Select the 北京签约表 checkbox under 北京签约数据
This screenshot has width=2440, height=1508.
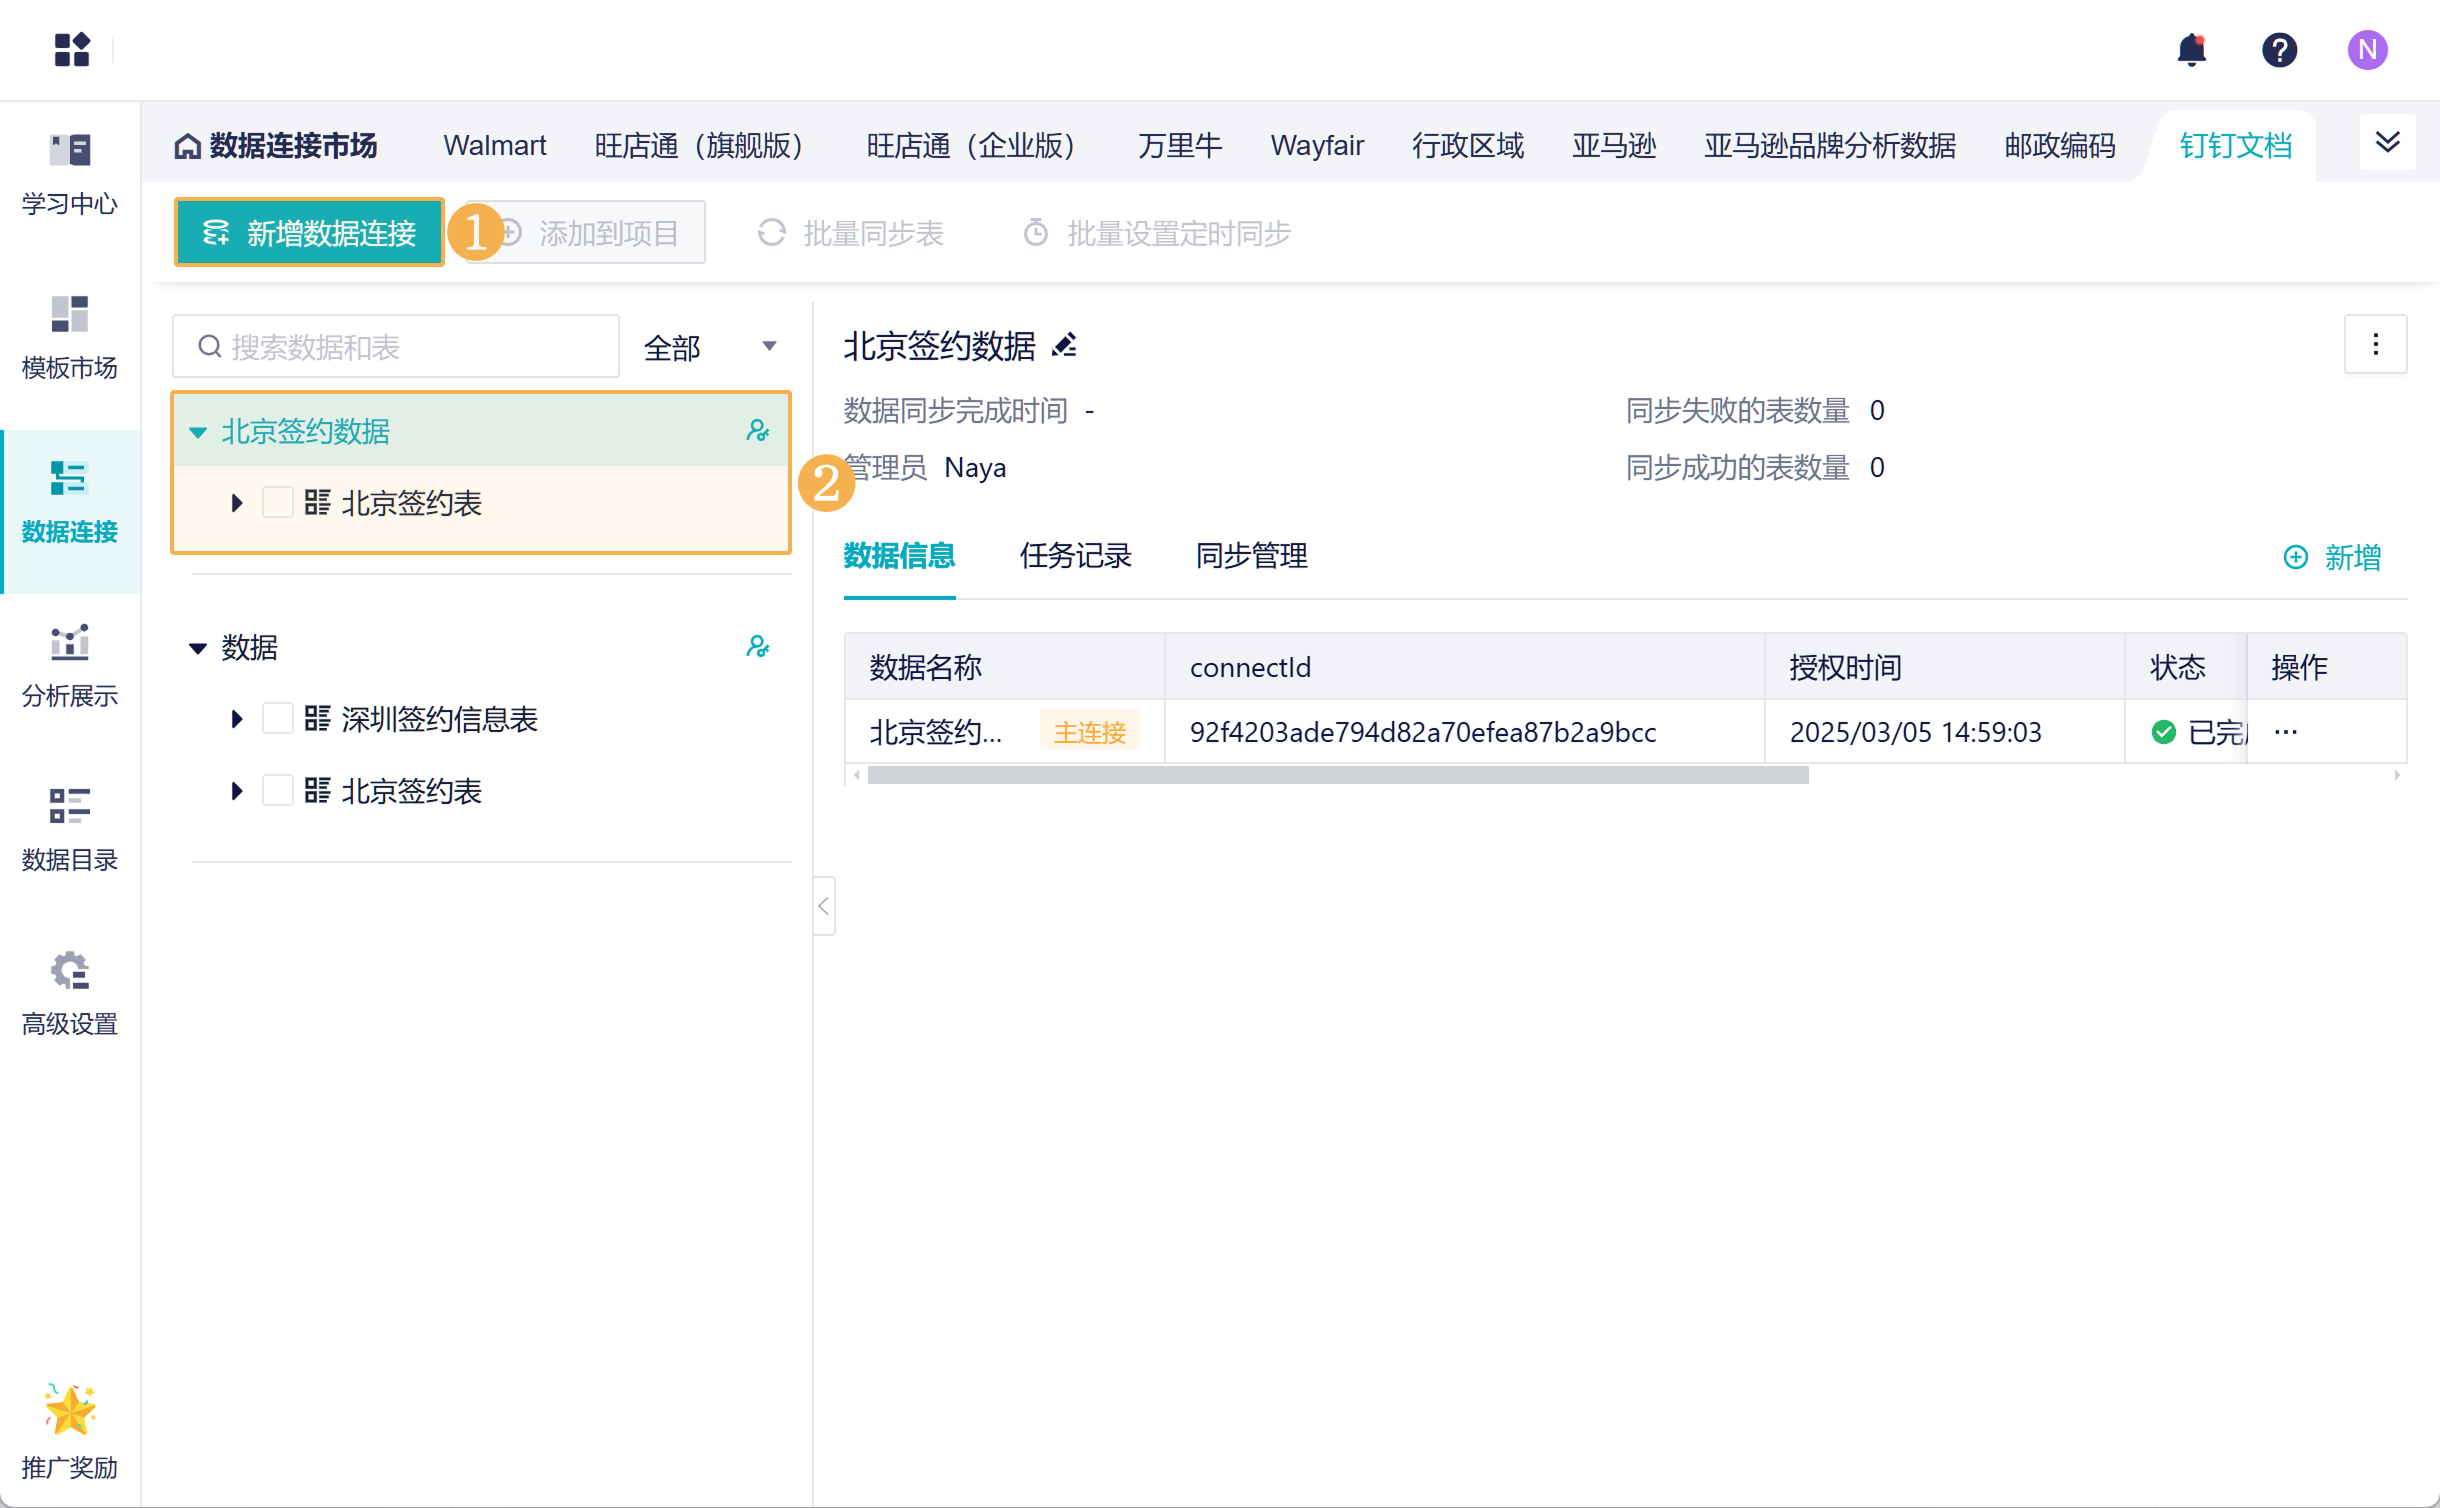pos(277,503)
